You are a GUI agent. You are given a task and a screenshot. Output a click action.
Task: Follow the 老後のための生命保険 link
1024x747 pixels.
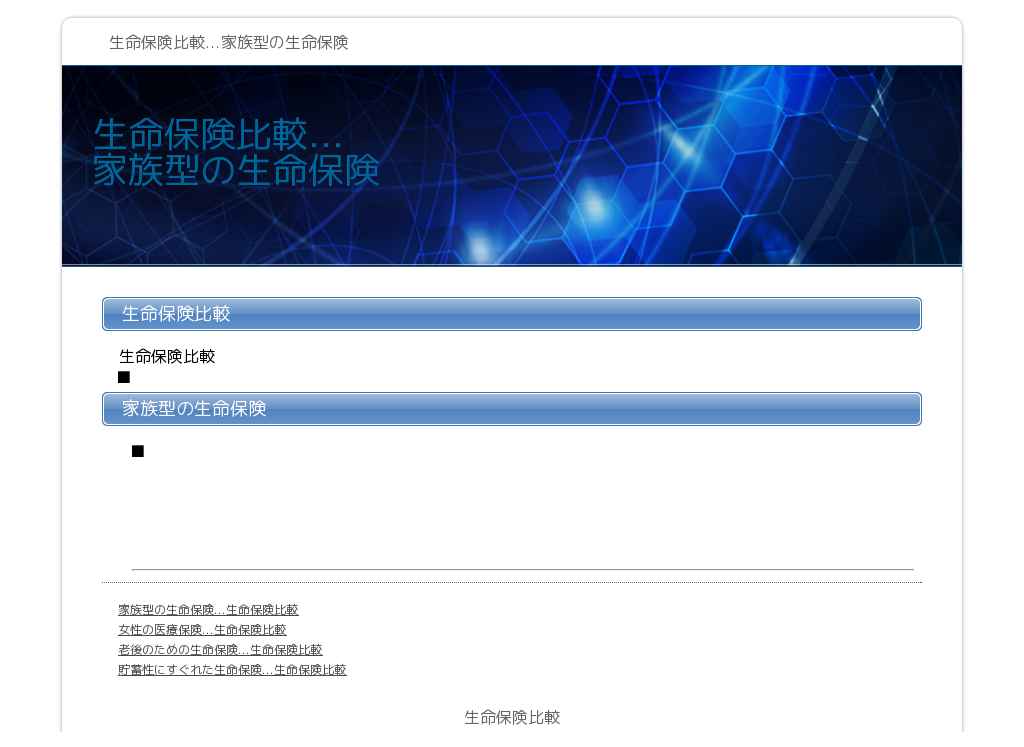click(220, 650)
